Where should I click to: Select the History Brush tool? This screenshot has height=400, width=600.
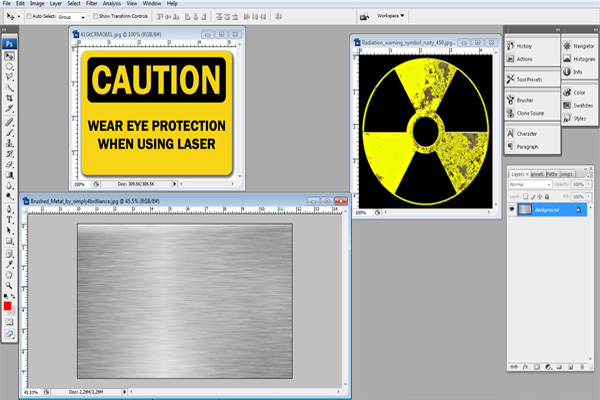click(9, 154)
